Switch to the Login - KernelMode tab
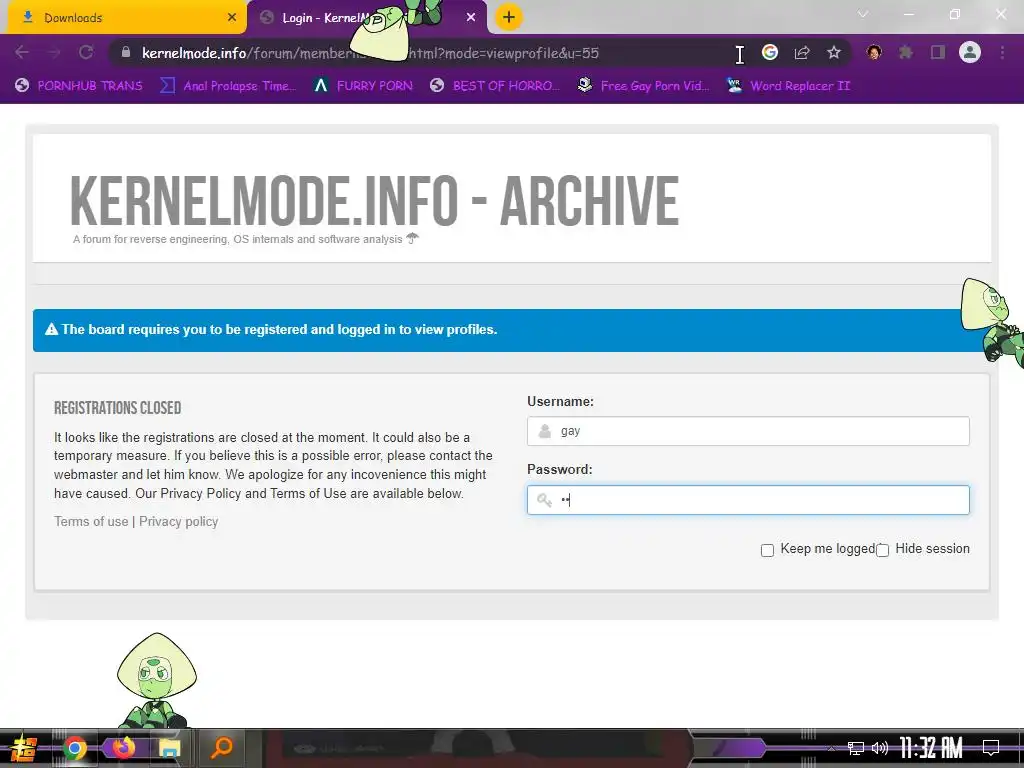 (x=368, y=18)
